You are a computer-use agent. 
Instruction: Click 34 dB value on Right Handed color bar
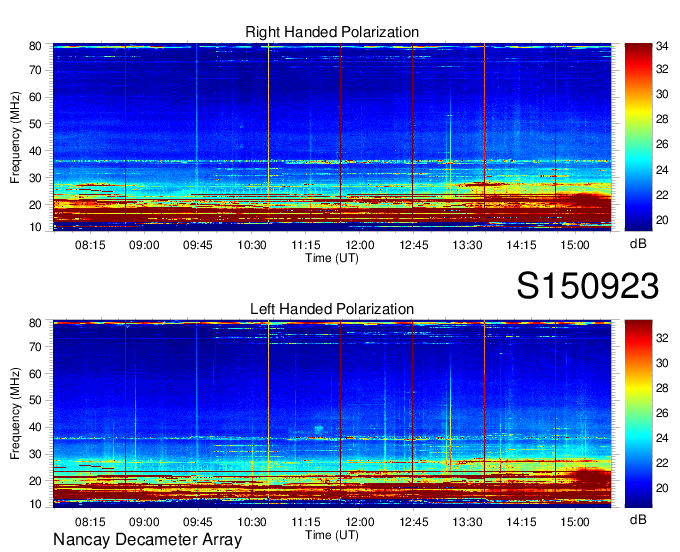(662, 46)
